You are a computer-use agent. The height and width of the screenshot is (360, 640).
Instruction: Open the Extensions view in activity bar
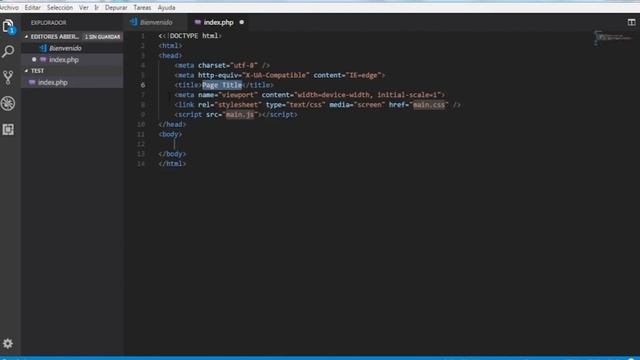point(8,129)
